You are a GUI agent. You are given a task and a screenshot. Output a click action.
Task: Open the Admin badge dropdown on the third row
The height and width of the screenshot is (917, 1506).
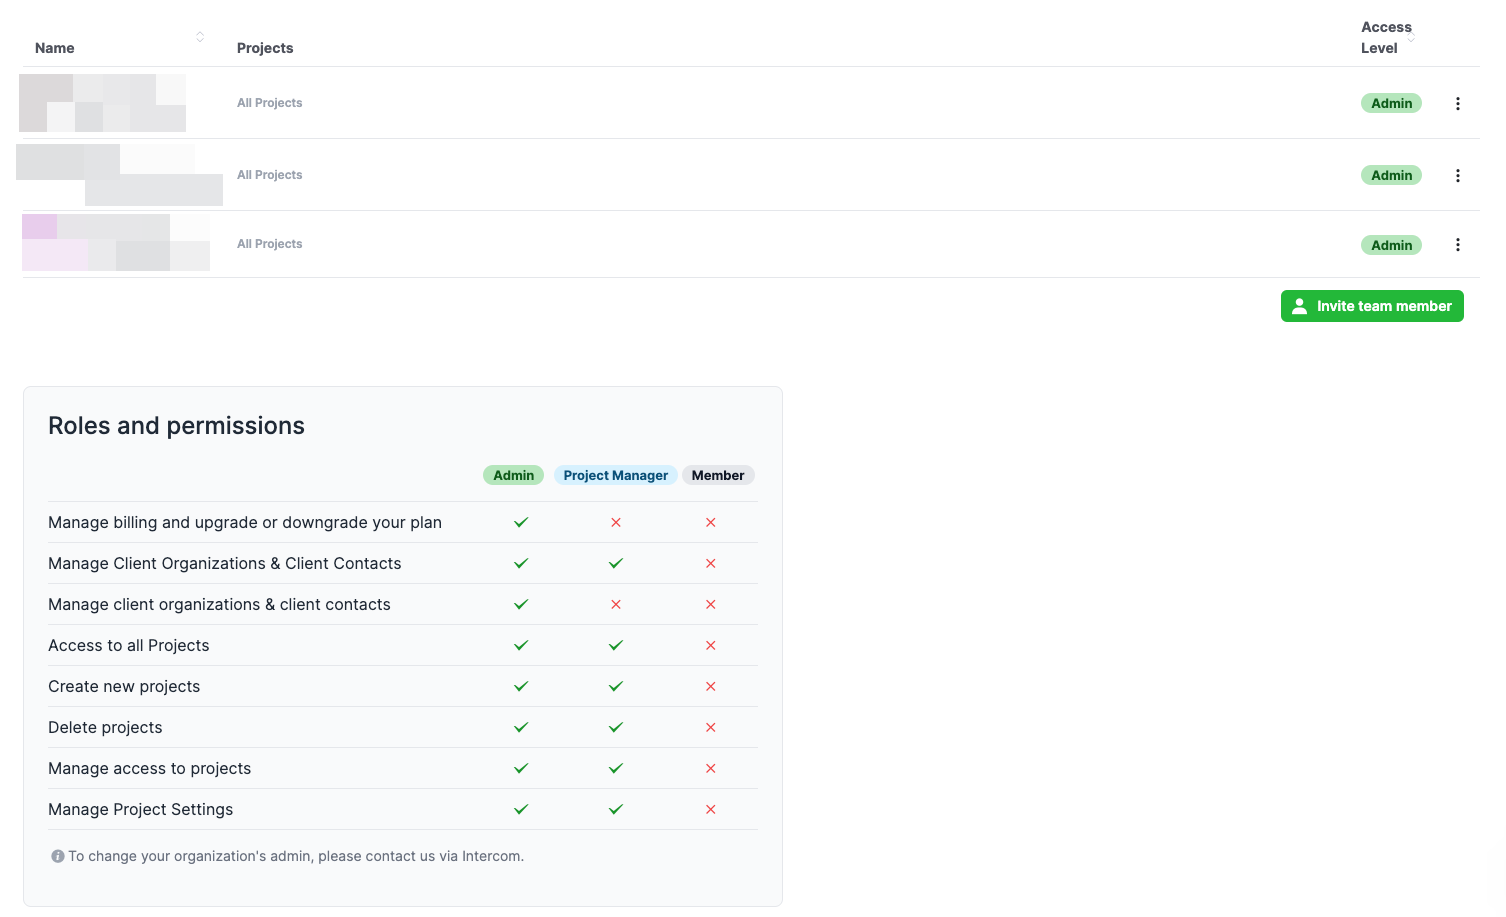point(1391,244)
